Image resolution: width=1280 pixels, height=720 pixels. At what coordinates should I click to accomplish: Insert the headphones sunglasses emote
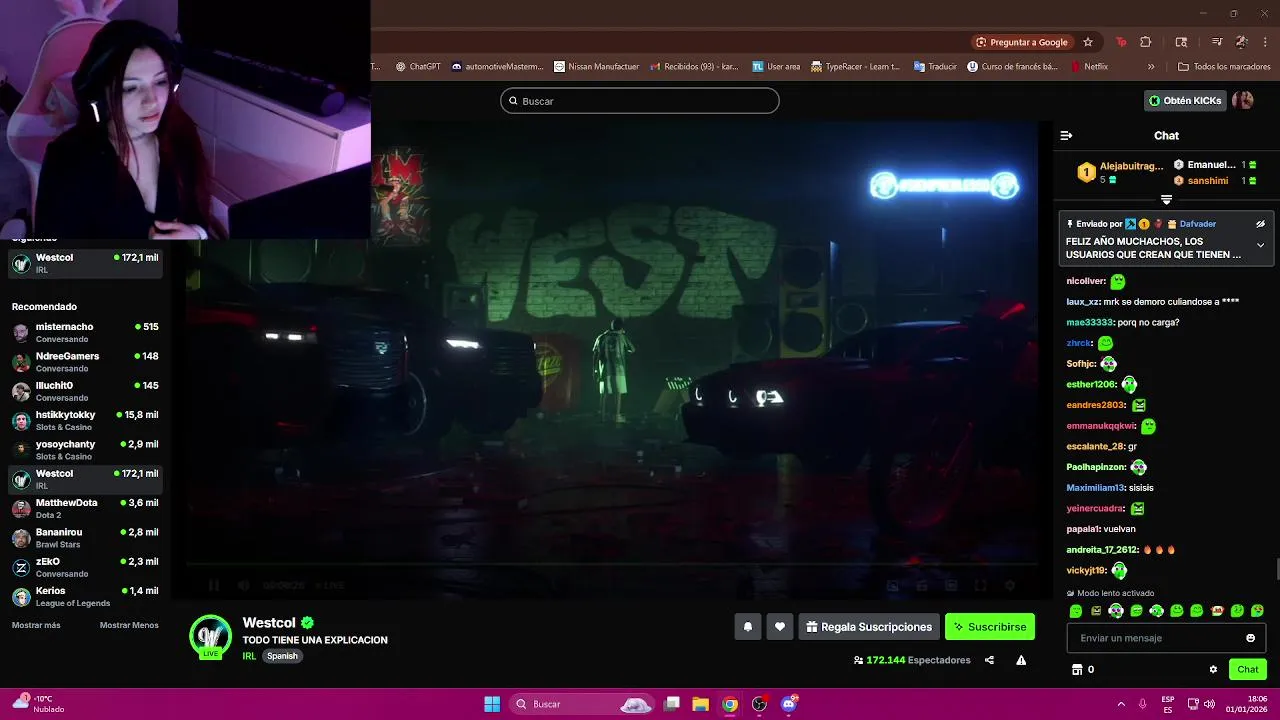pos(1116,611)
